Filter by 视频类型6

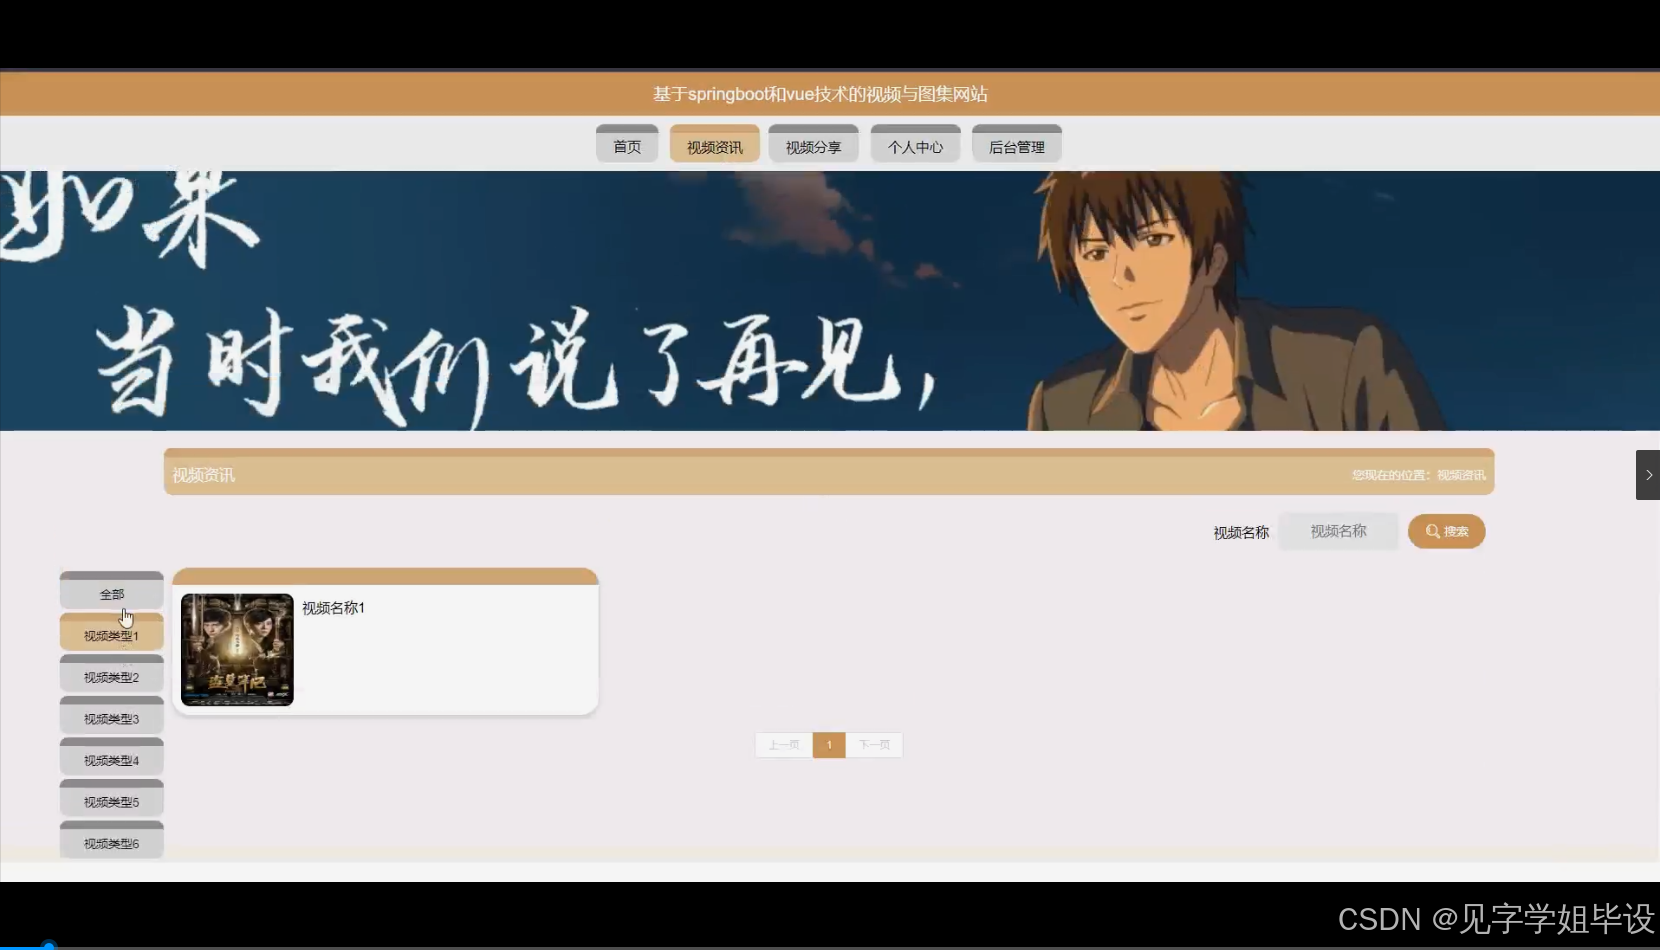pyautogui.click(x=112, y=841)
